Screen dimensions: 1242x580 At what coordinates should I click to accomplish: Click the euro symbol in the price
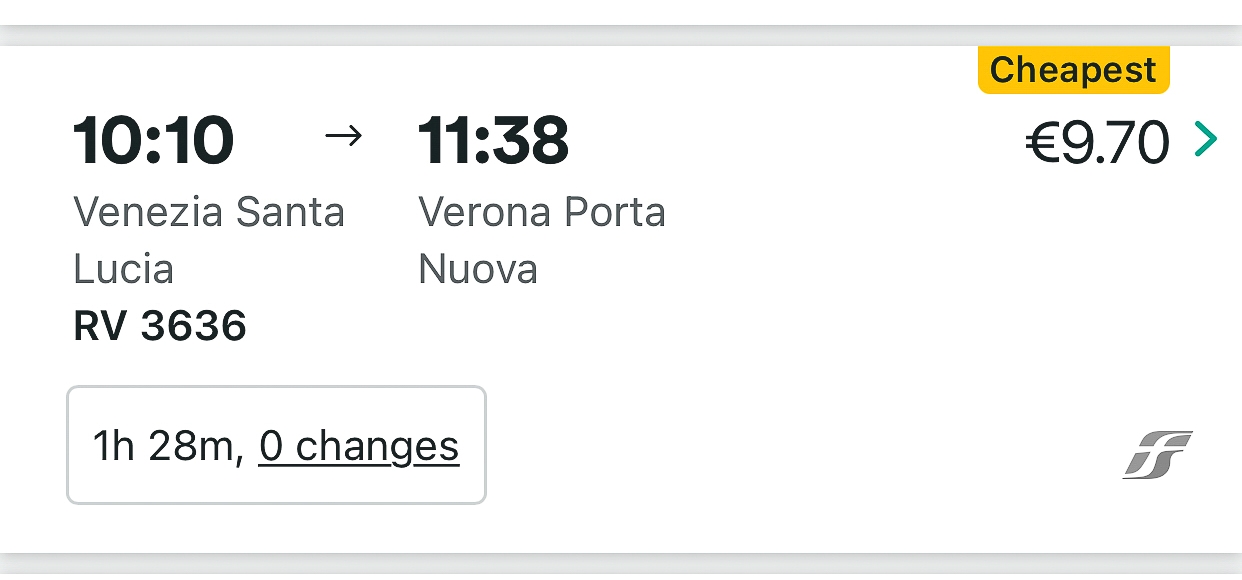point(1042,143)
